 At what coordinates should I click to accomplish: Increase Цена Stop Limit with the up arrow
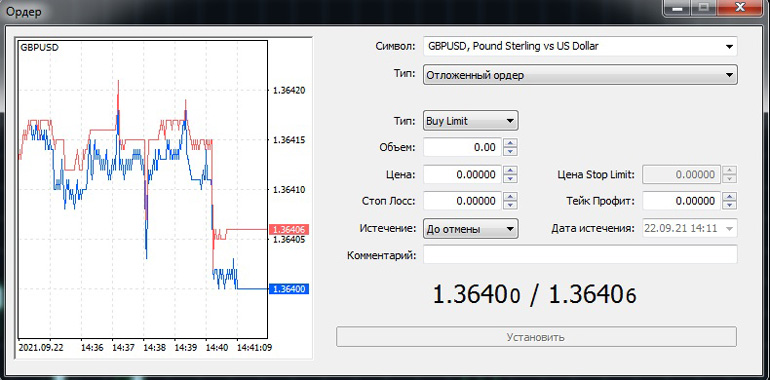click(x=730, y=170)
